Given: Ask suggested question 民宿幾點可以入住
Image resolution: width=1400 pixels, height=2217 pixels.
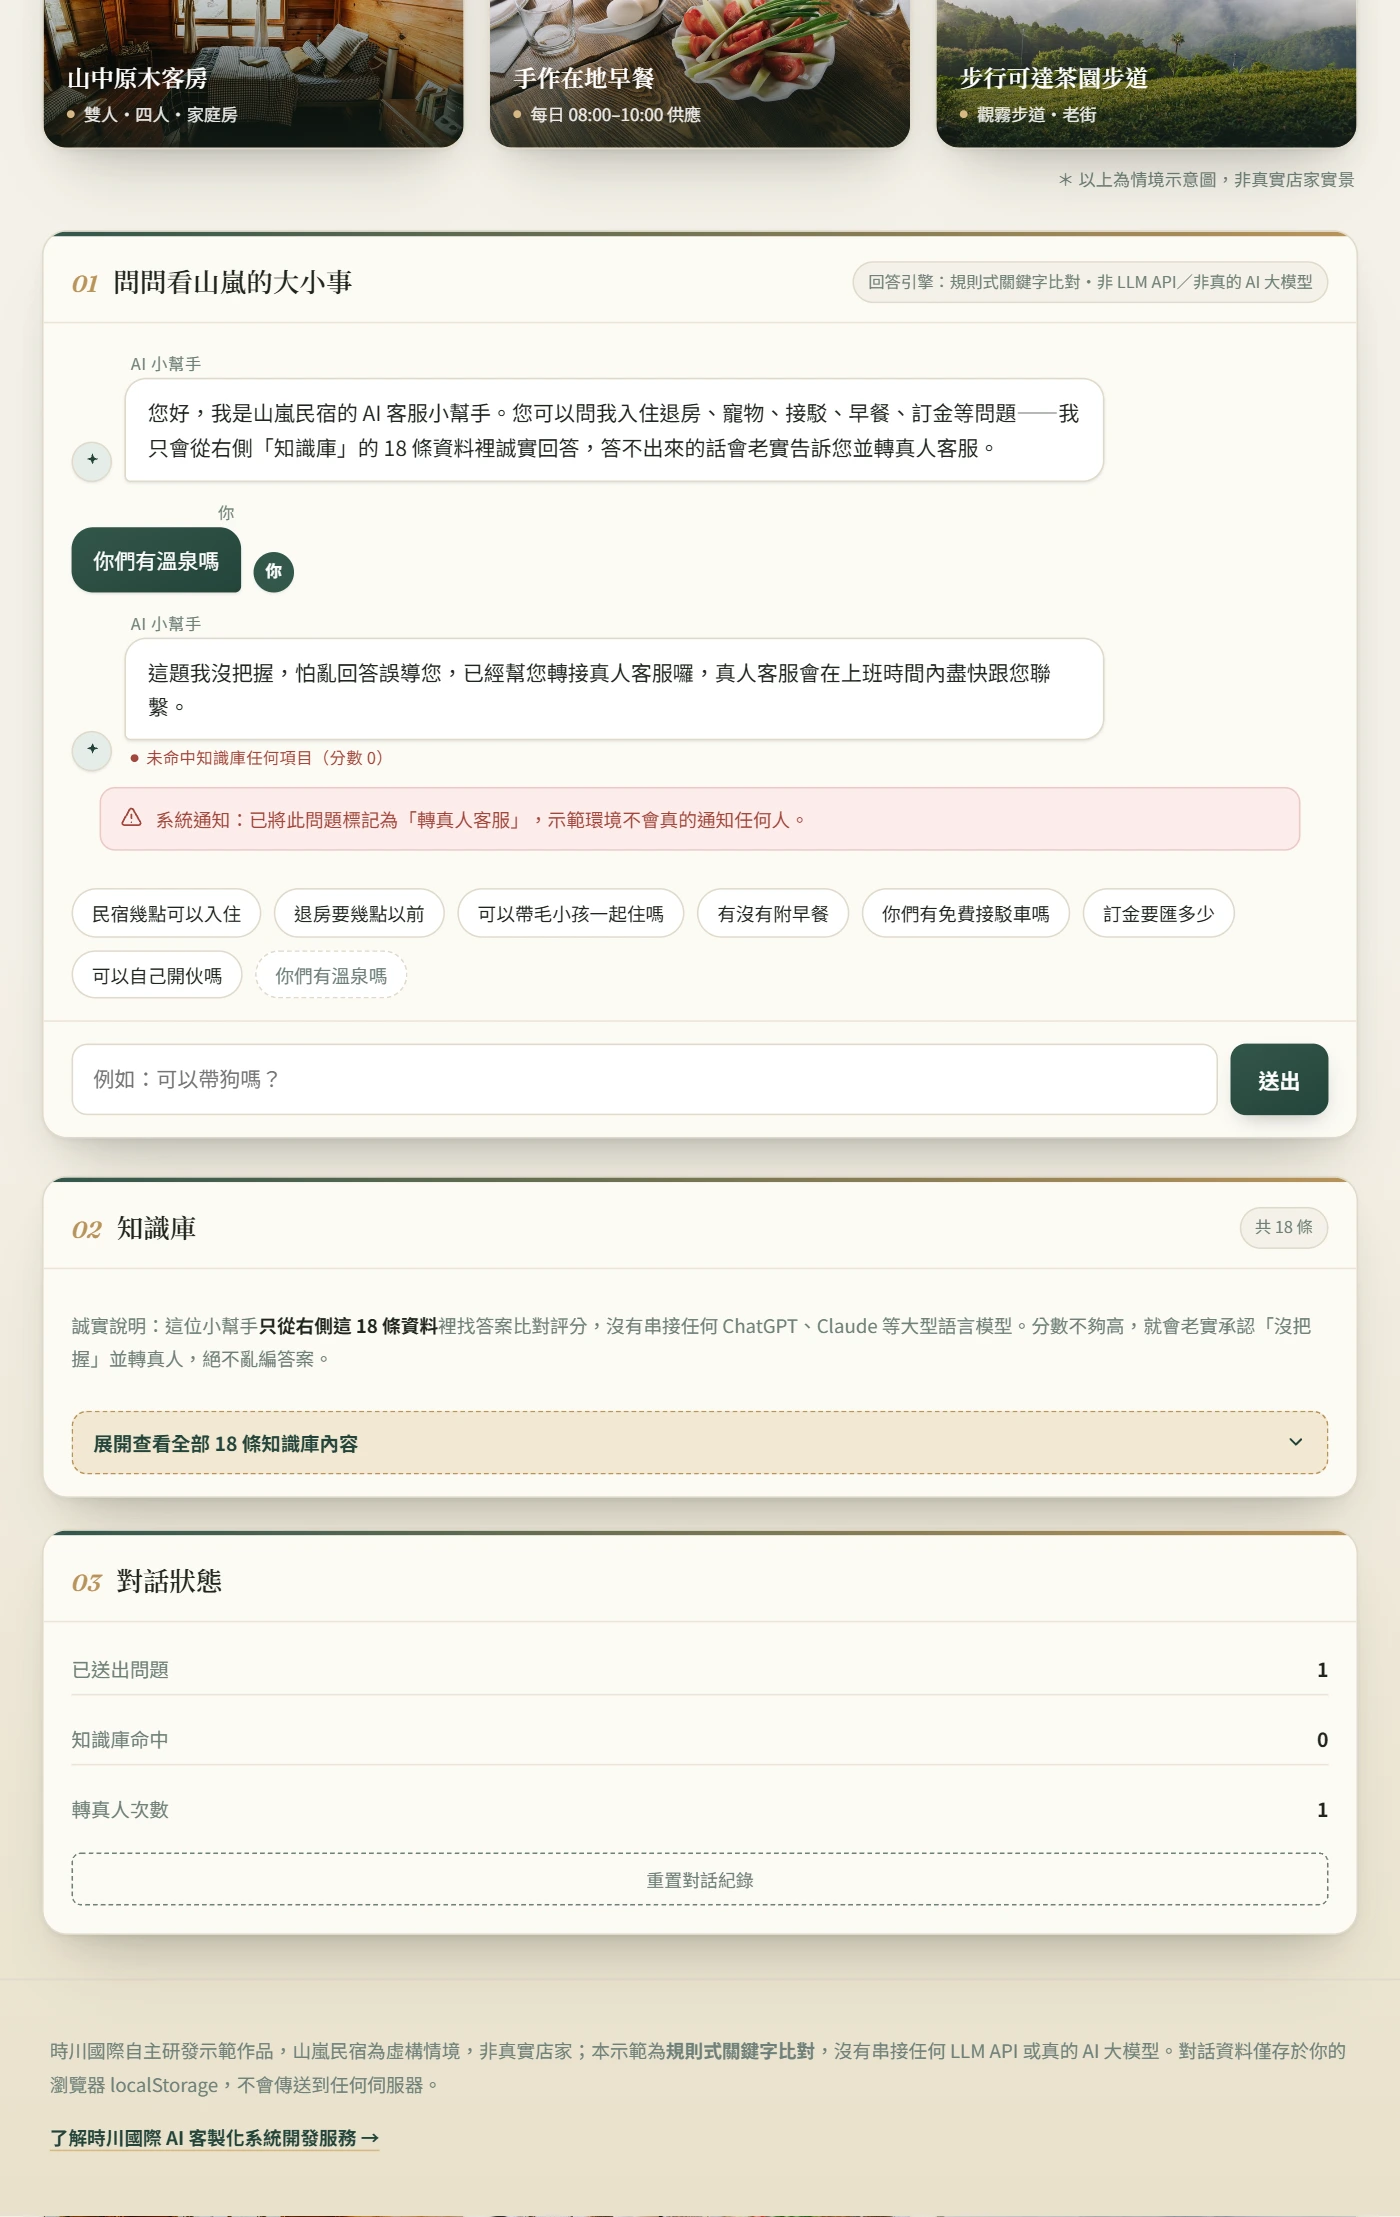Looking at the screenshot, I should pyautogui.click(x=166, y=914).
